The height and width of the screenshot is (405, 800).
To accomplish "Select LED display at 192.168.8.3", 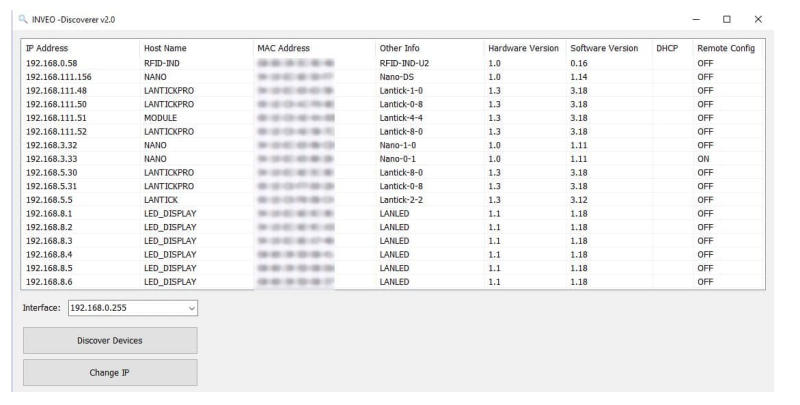I will coord(393,241).
